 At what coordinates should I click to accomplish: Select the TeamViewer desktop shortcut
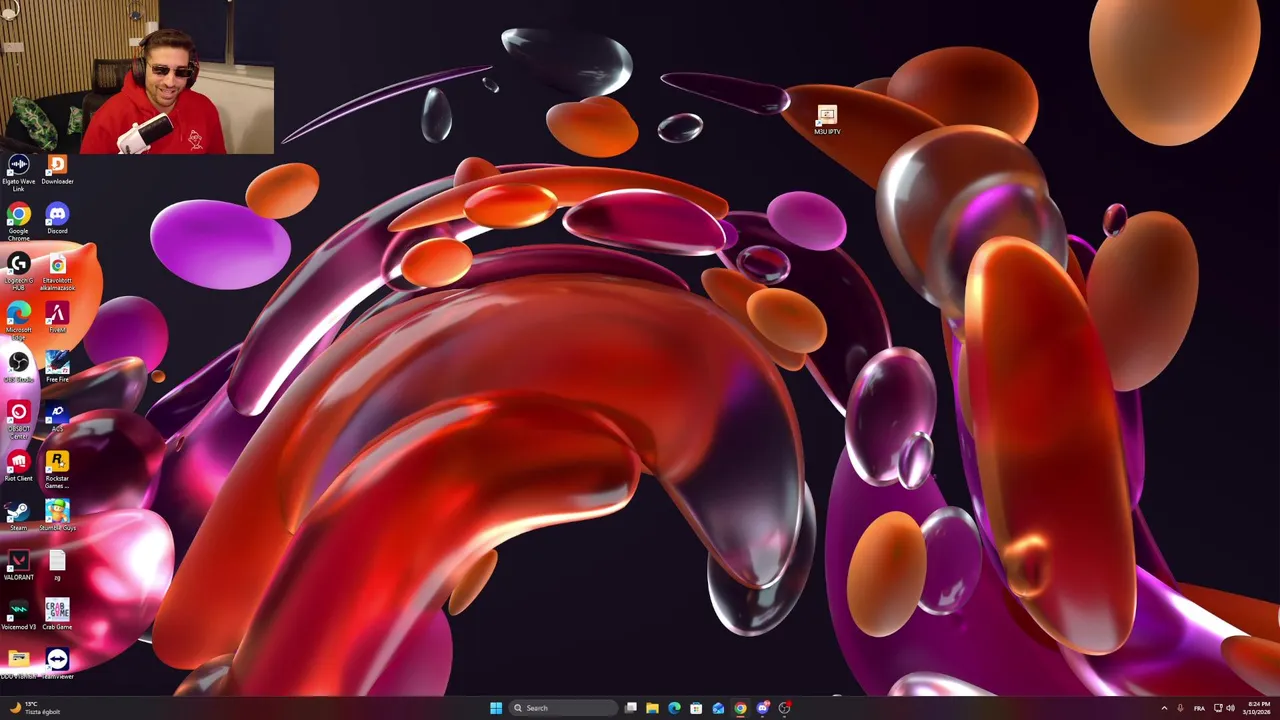pyautogui.click(x=57, y=663)
